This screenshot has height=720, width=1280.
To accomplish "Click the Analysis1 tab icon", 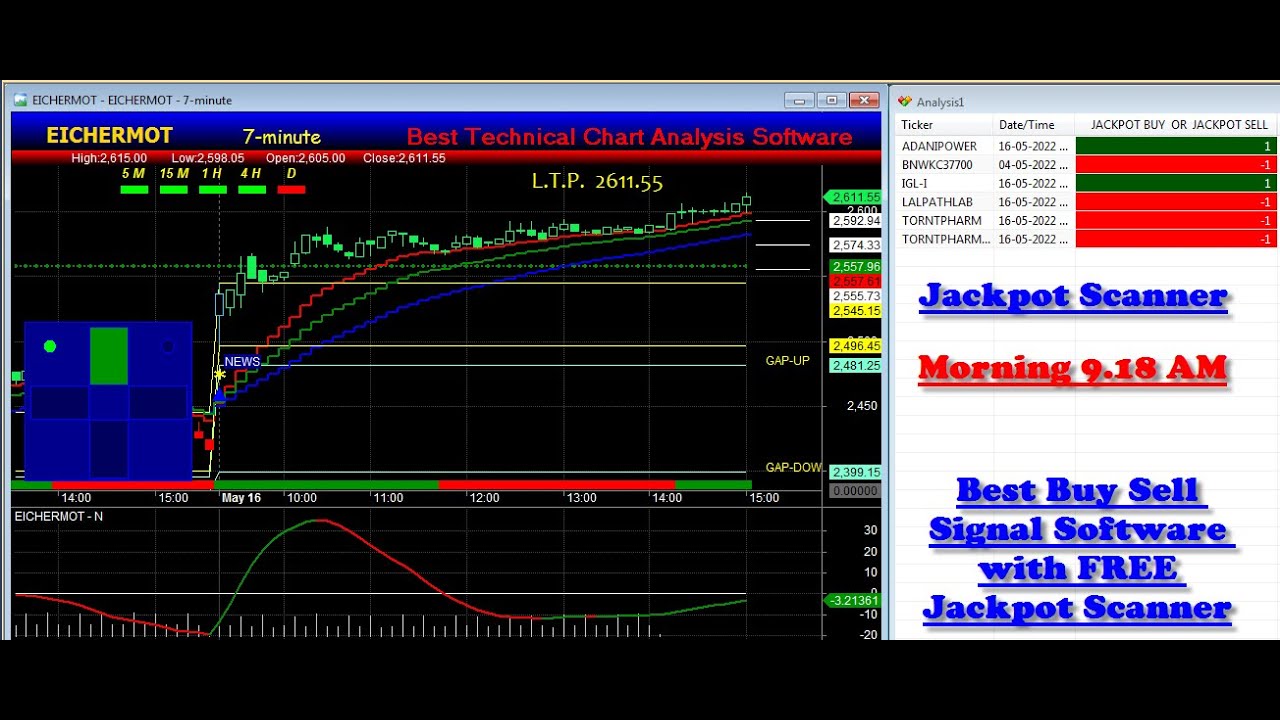I will tap(905, 101).
